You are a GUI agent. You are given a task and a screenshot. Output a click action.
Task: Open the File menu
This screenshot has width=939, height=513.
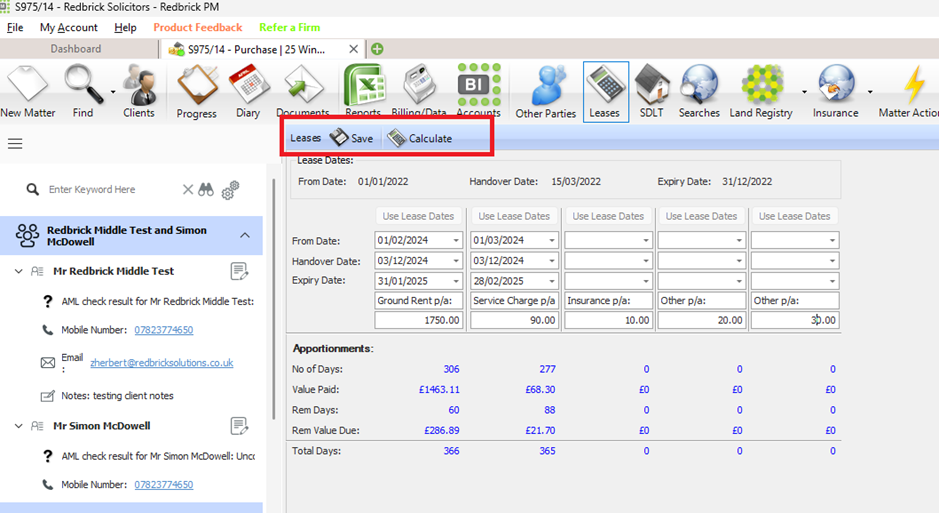click(x=15, y=28)
